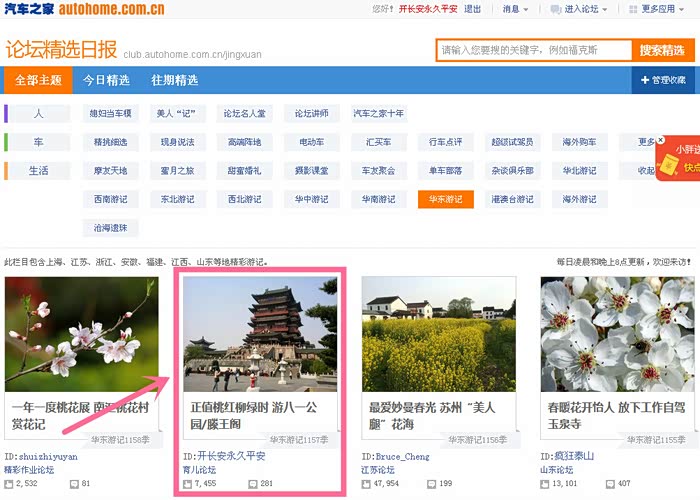Open the 车友聚会 tag

379,171
